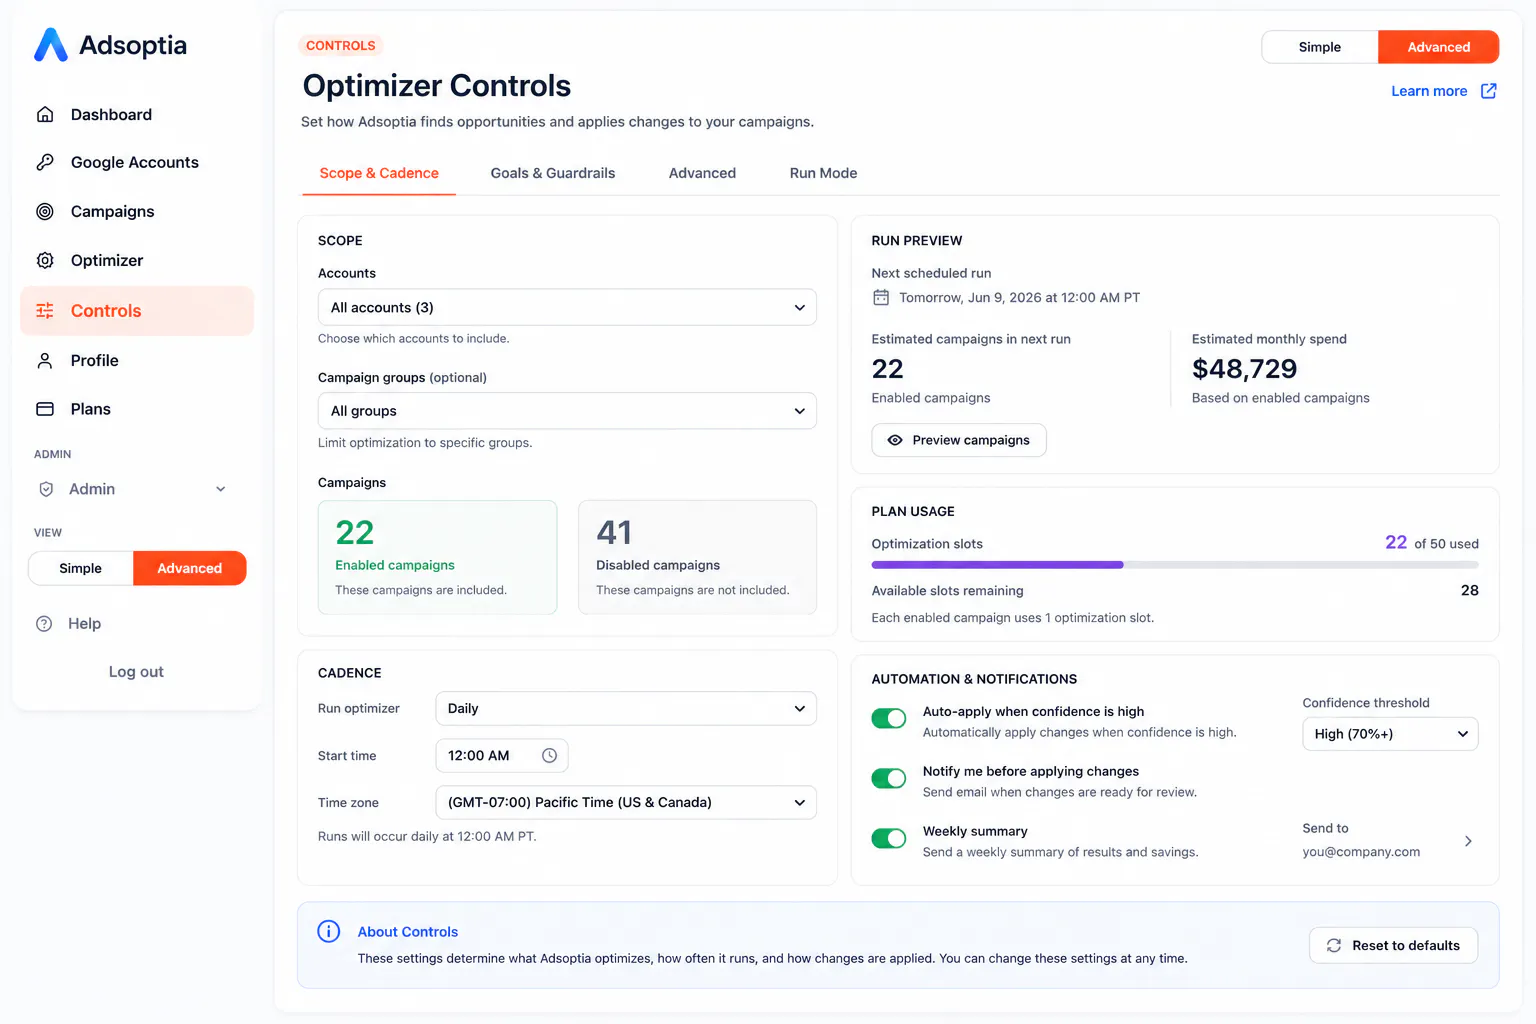
Task: Click the external link icon beside Learn more
Action: (1488, 91)
